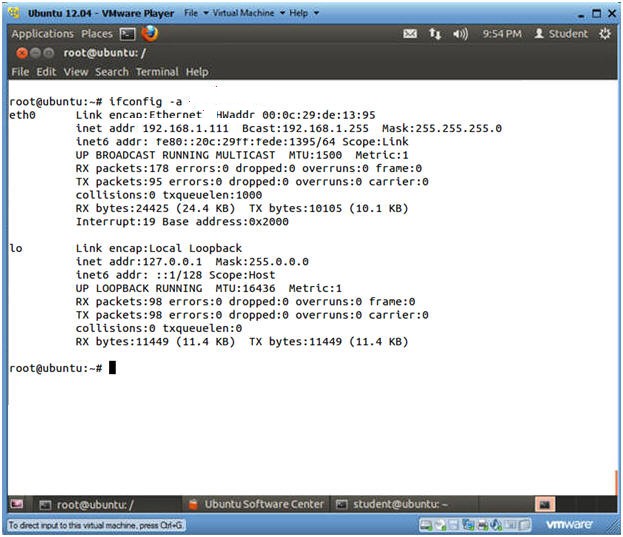The height and width of the screenshot is (537, 623).
Task: Click the Student user account indicator
Action: (x=560, y=34)
